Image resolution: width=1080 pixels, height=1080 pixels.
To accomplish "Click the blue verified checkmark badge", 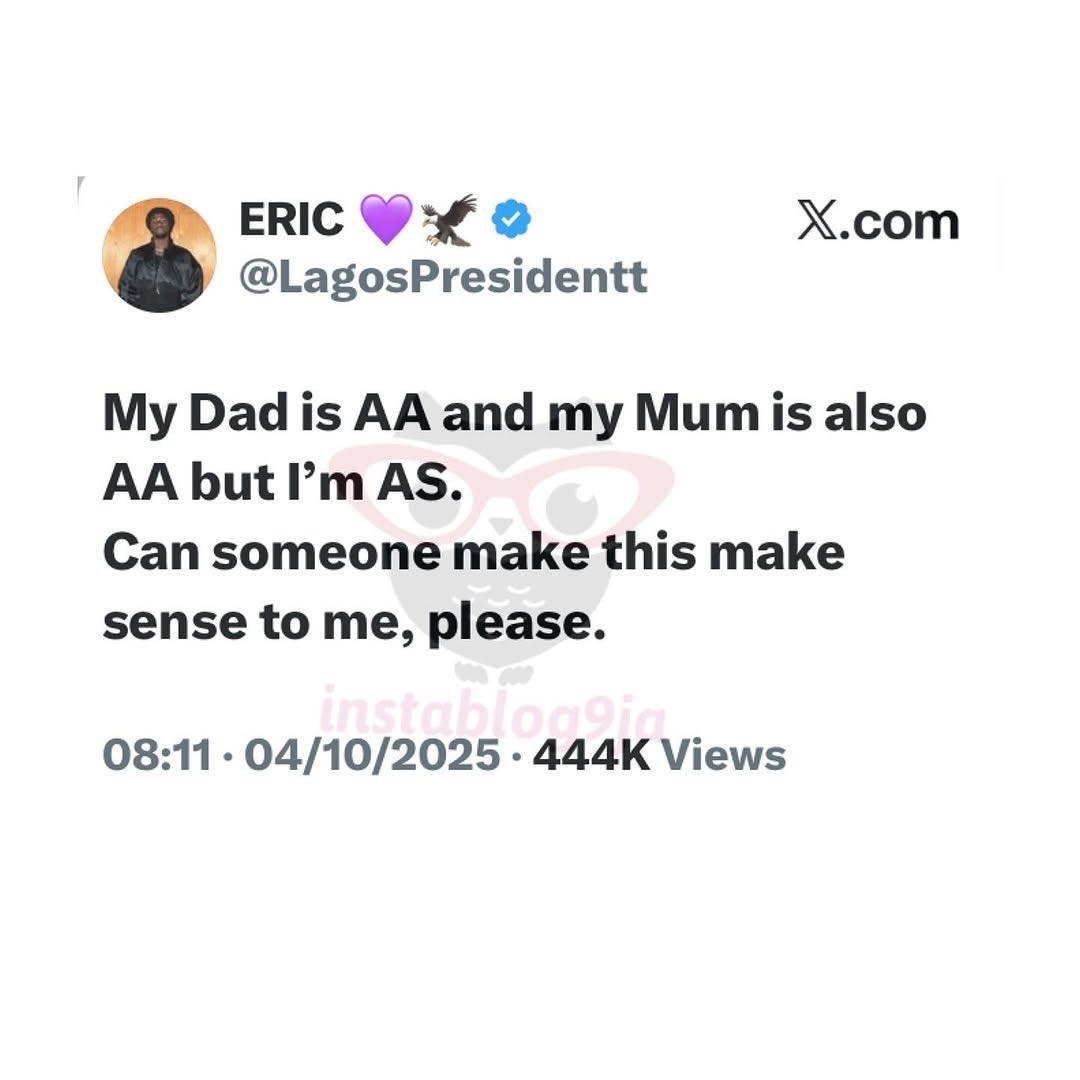I will pos(514,220).
